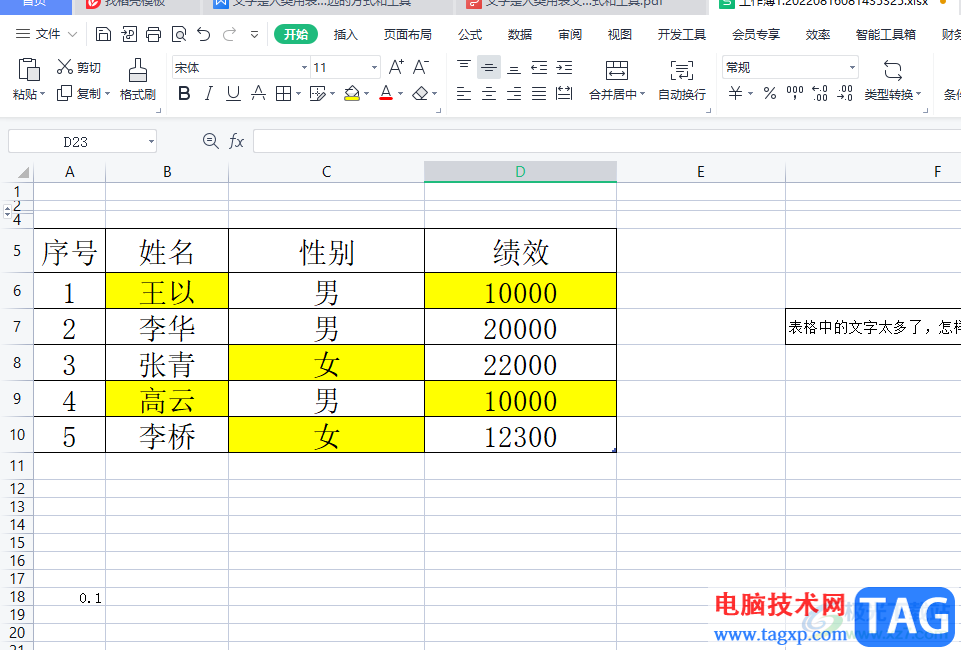Click the 开始 home tab button
Image resolution: width=961 pixels, height=650 pixels.
pos(296,34)
